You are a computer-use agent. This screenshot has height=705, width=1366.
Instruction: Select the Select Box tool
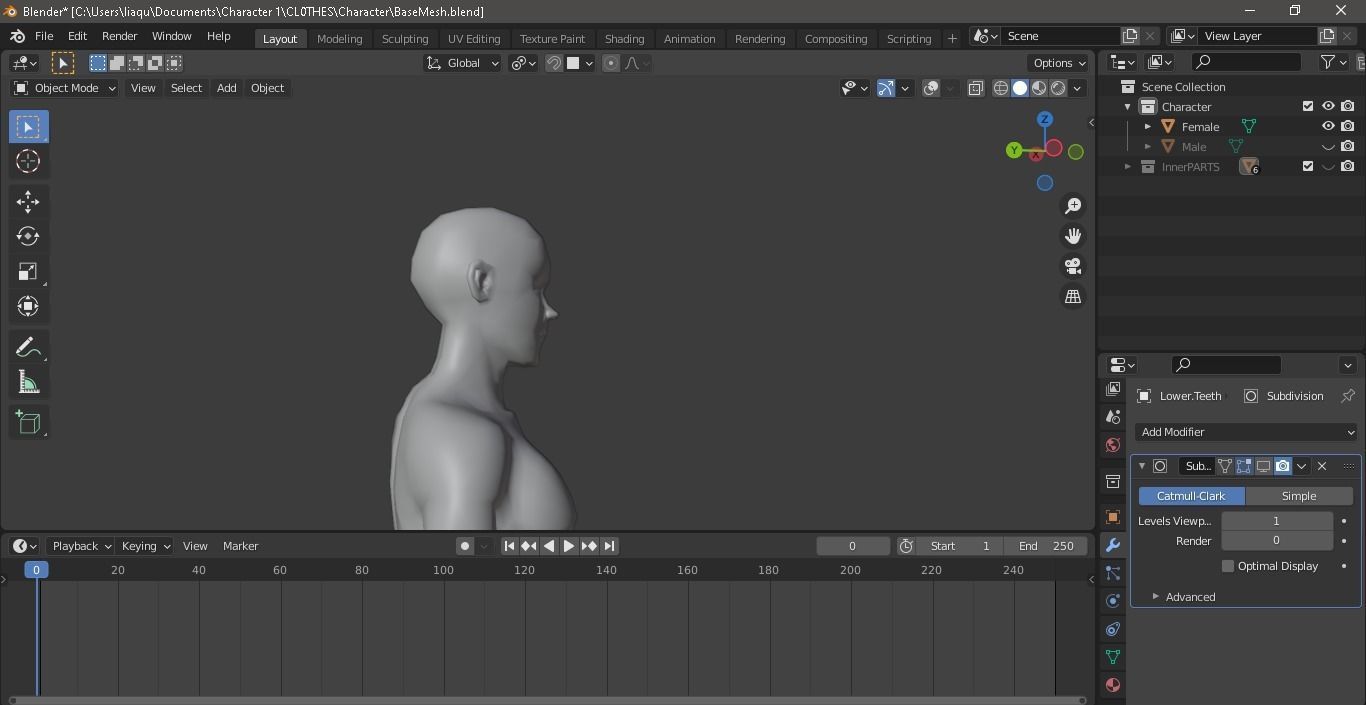click(x=28, y=127)
